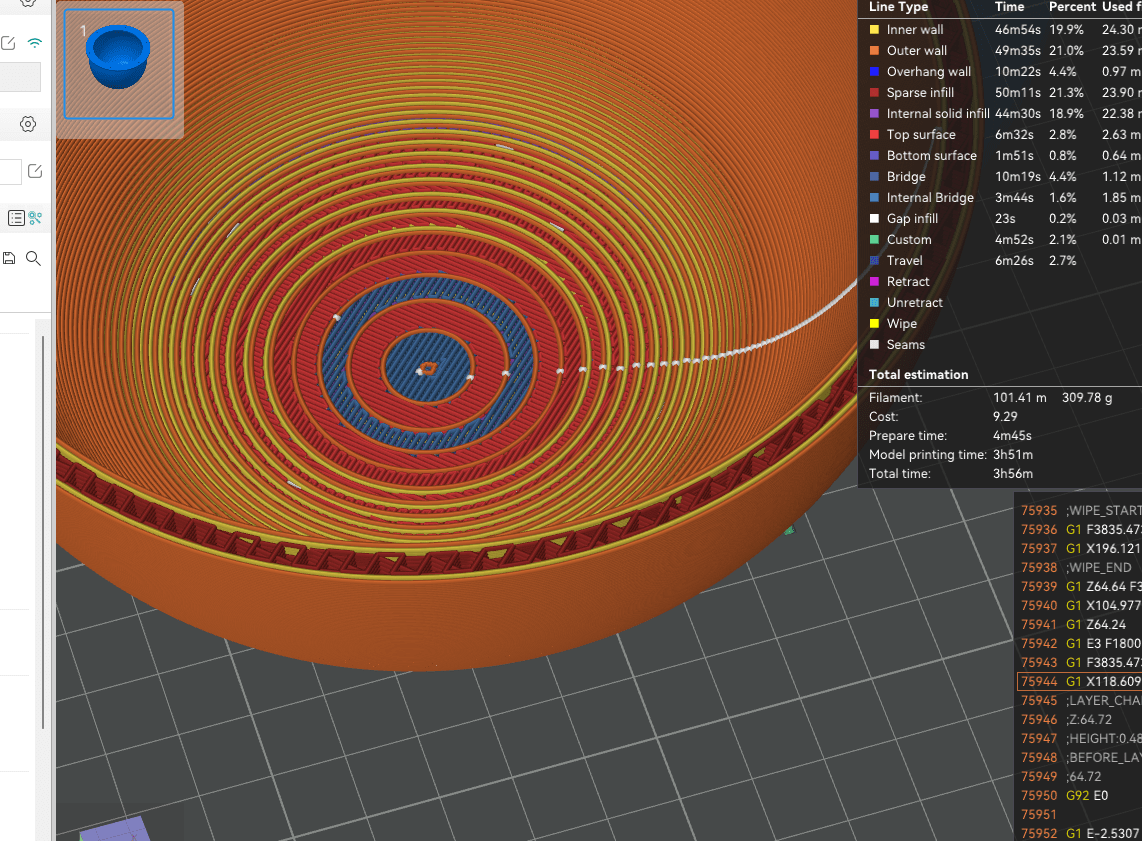This screenshot has height=841, width=1142.
Task: Select G-code line 75952 G1 E-2.5307
Action: click(1079, 833)
